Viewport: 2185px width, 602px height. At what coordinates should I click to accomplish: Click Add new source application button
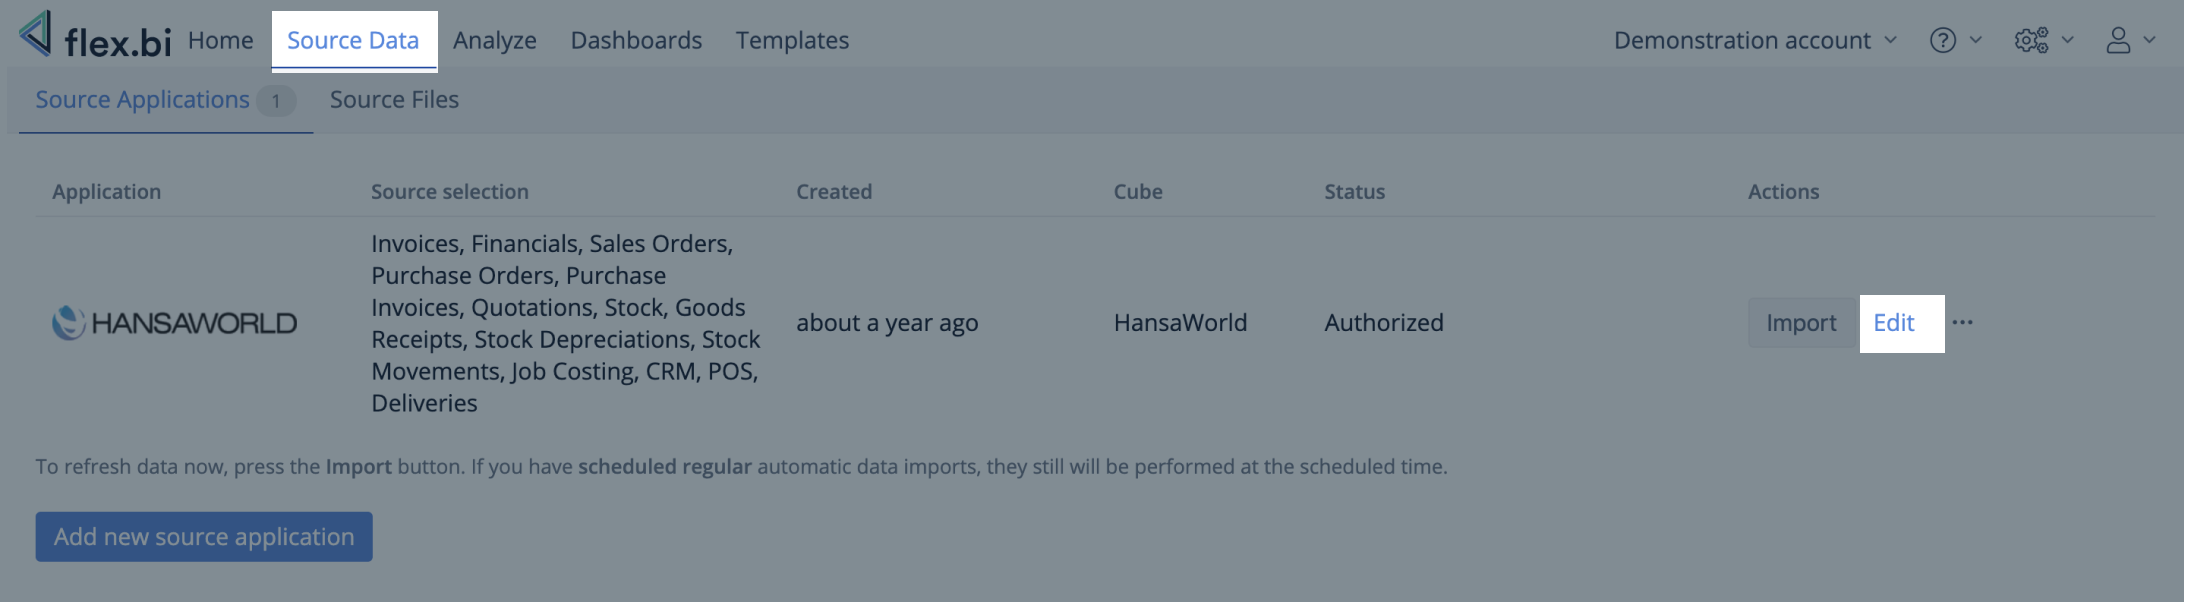tap(204, 537)
